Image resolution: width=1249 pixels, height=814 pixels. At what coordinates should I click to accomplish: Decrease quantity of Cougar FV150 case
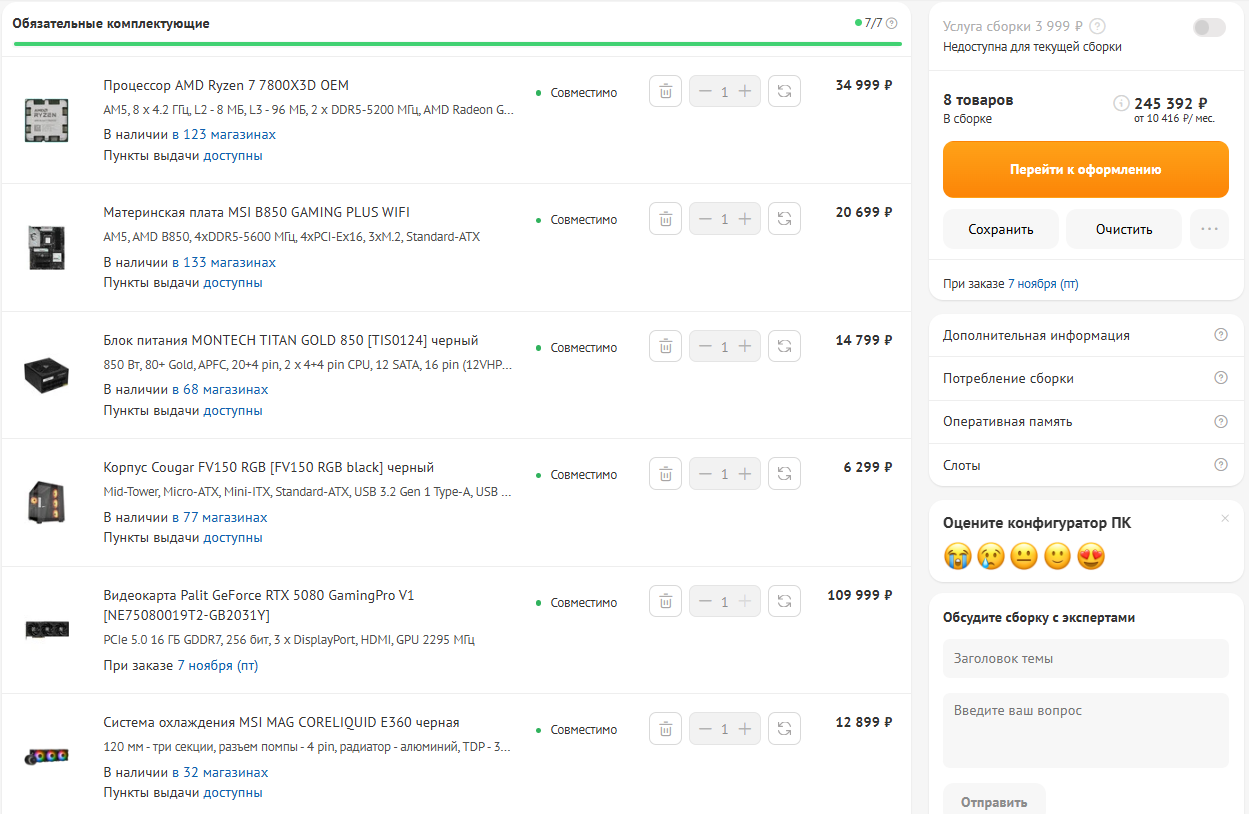[705, 474]
